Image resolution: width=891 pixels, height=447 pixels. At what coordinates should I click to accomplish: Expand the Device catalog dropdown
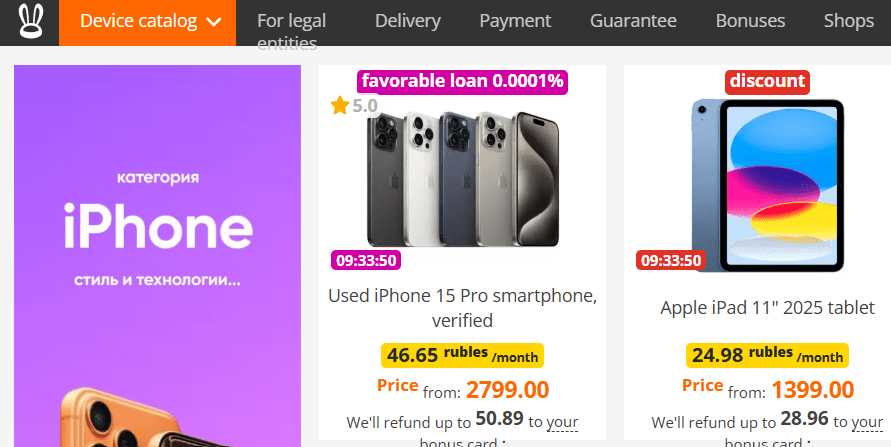click(148, 22)
